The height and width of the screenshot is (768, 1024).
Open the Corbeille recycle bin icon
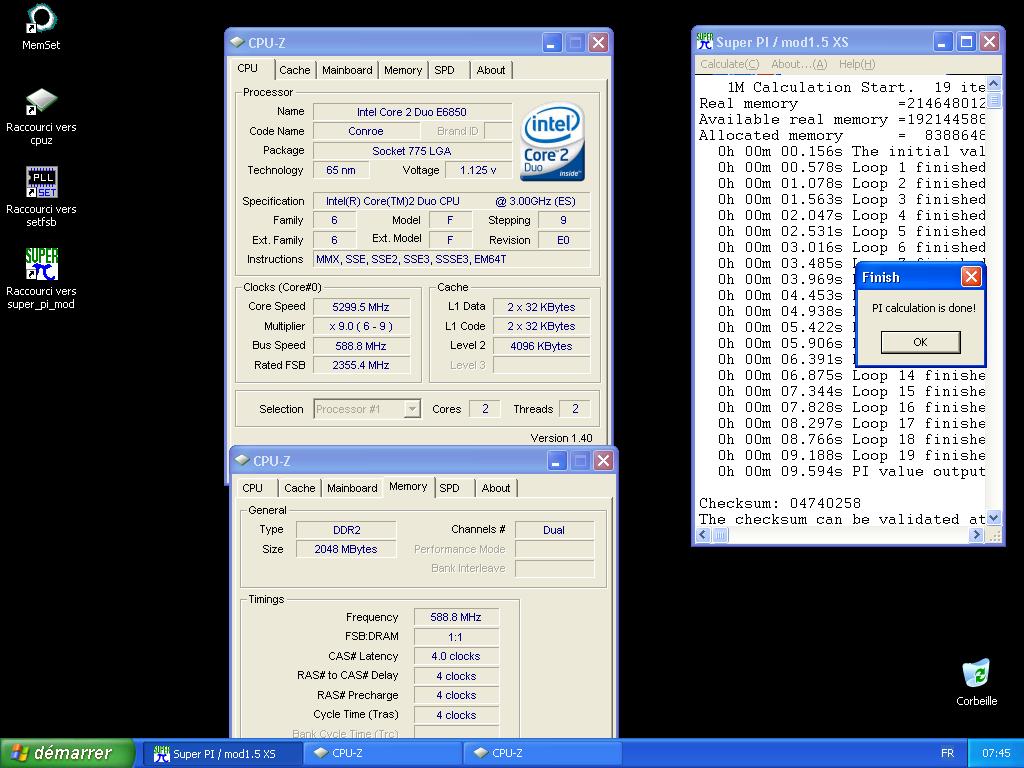(x=976, y=682)
